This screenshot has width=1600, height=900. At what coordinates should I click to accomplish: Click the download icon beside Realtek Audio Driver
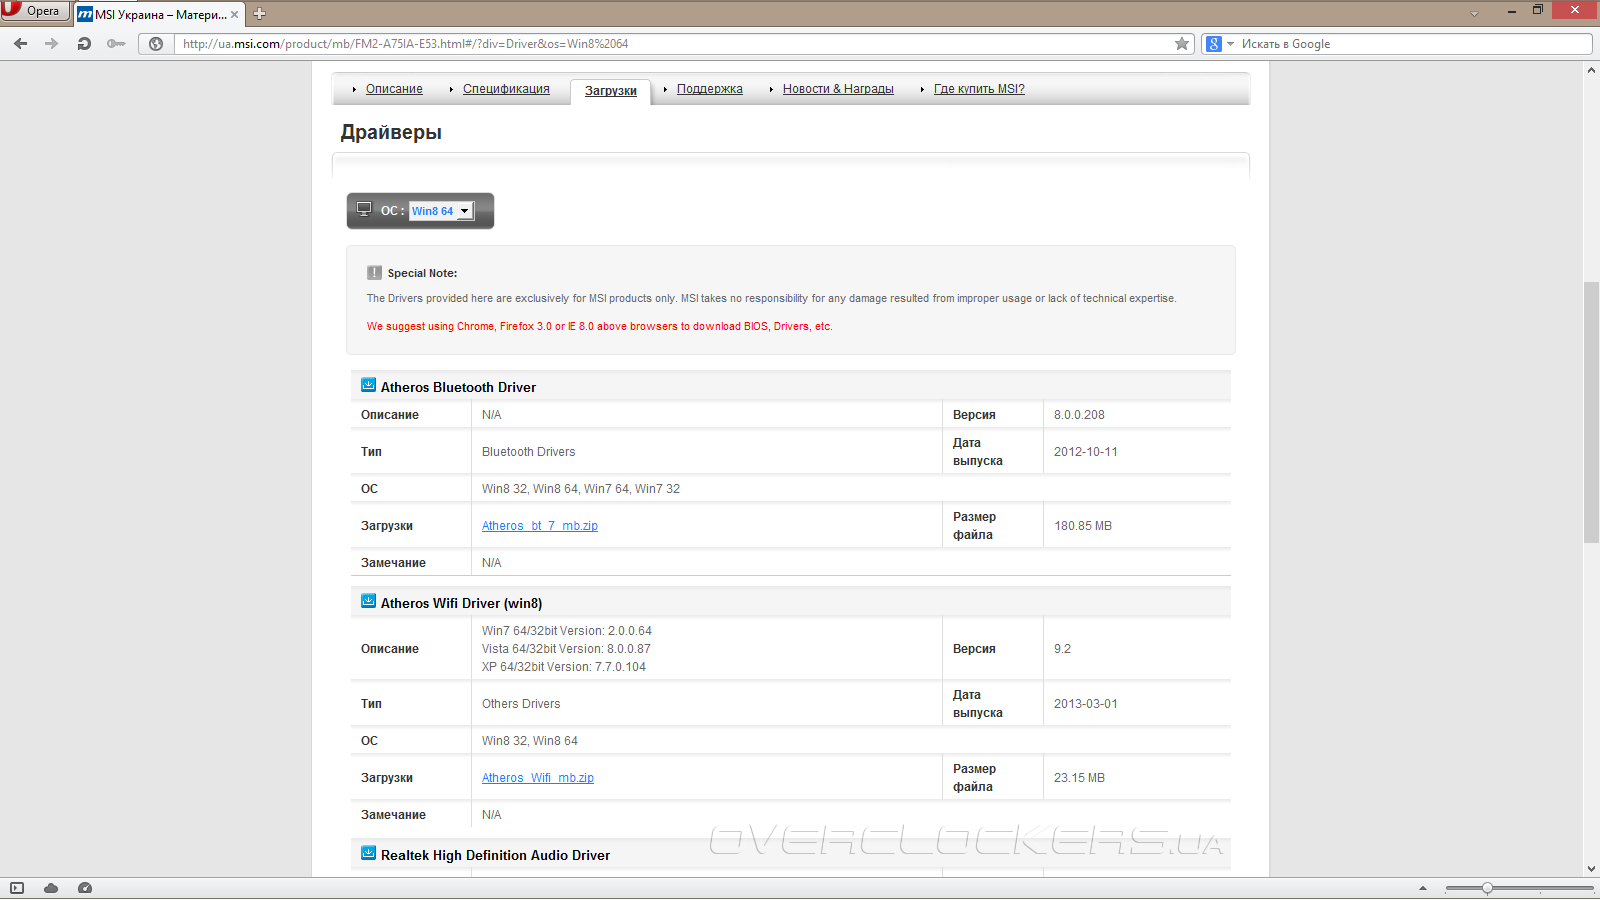point(368,853)
